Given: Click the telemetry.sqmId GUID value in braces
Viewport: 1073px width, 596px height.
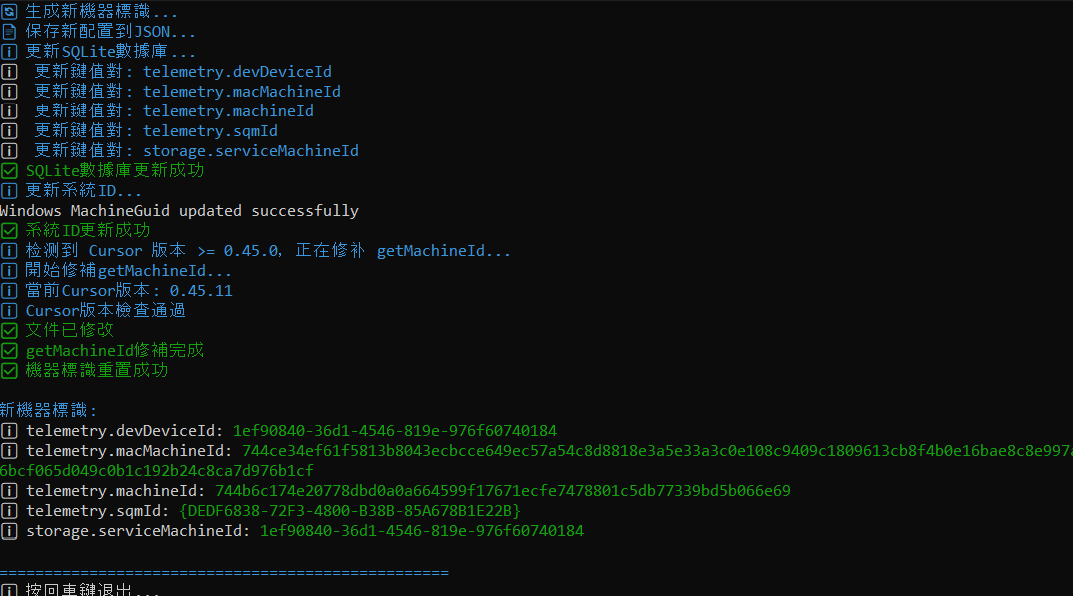Looking at the screenshot, I should tap(349, 511).
